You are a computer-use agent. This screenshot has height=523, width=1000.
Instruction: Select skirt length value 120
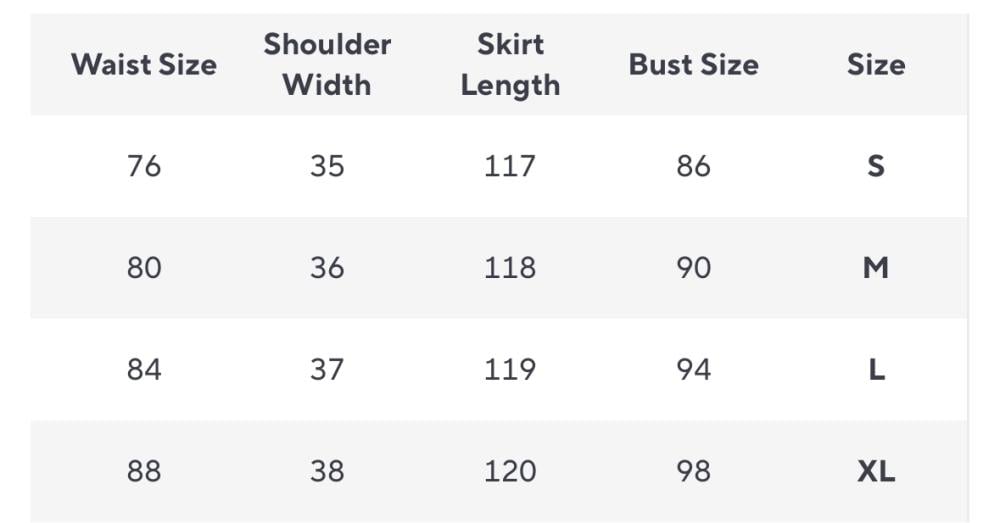510,471
